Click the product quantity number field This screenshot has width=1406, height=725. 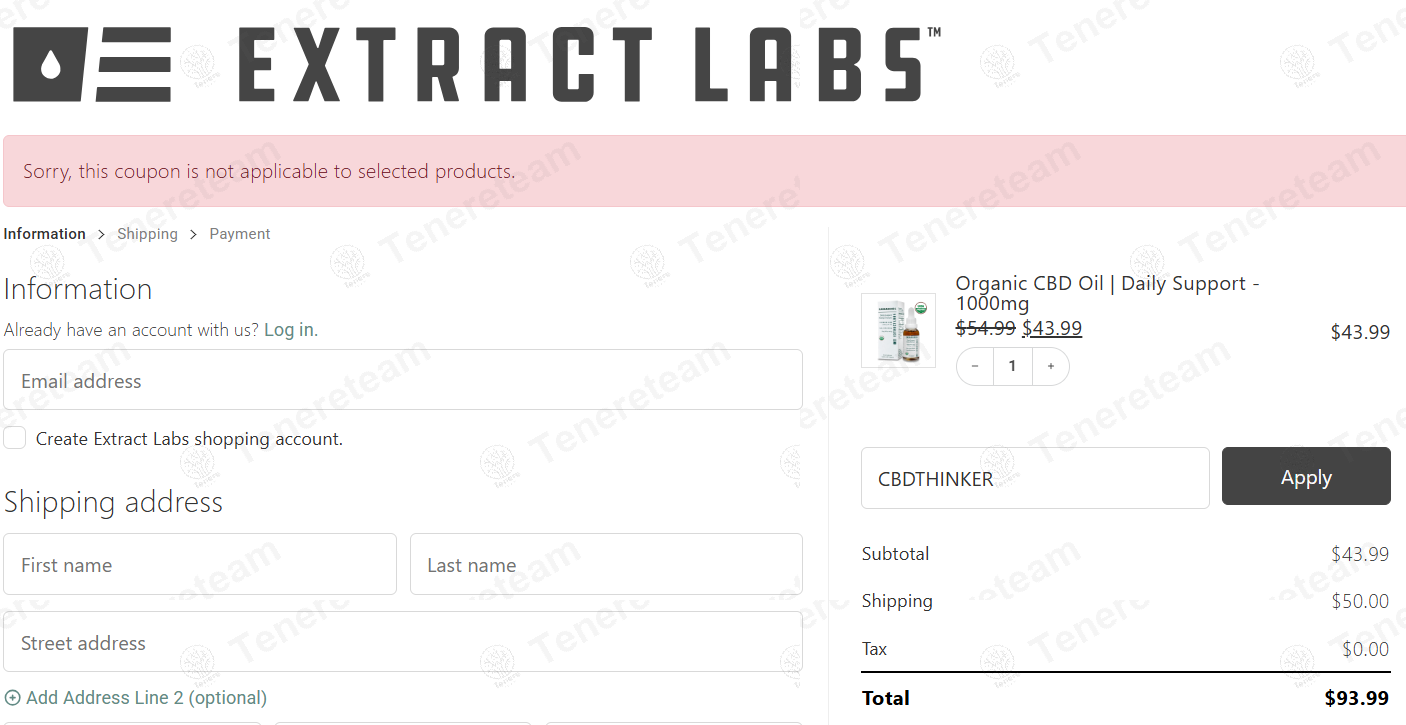tap(1012, 367)
